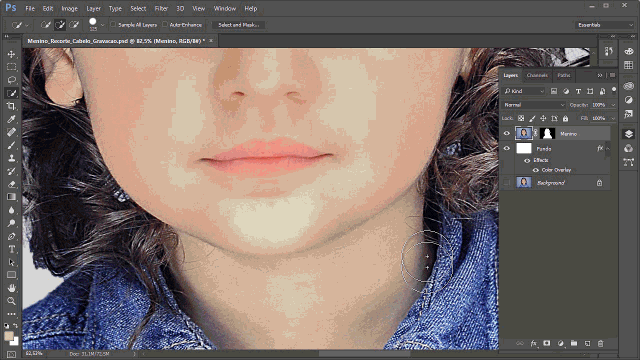The height and width of the screenshot is (360, 640).
Task: Open the blend mode Normal dropdown
Action: [534, 105]
